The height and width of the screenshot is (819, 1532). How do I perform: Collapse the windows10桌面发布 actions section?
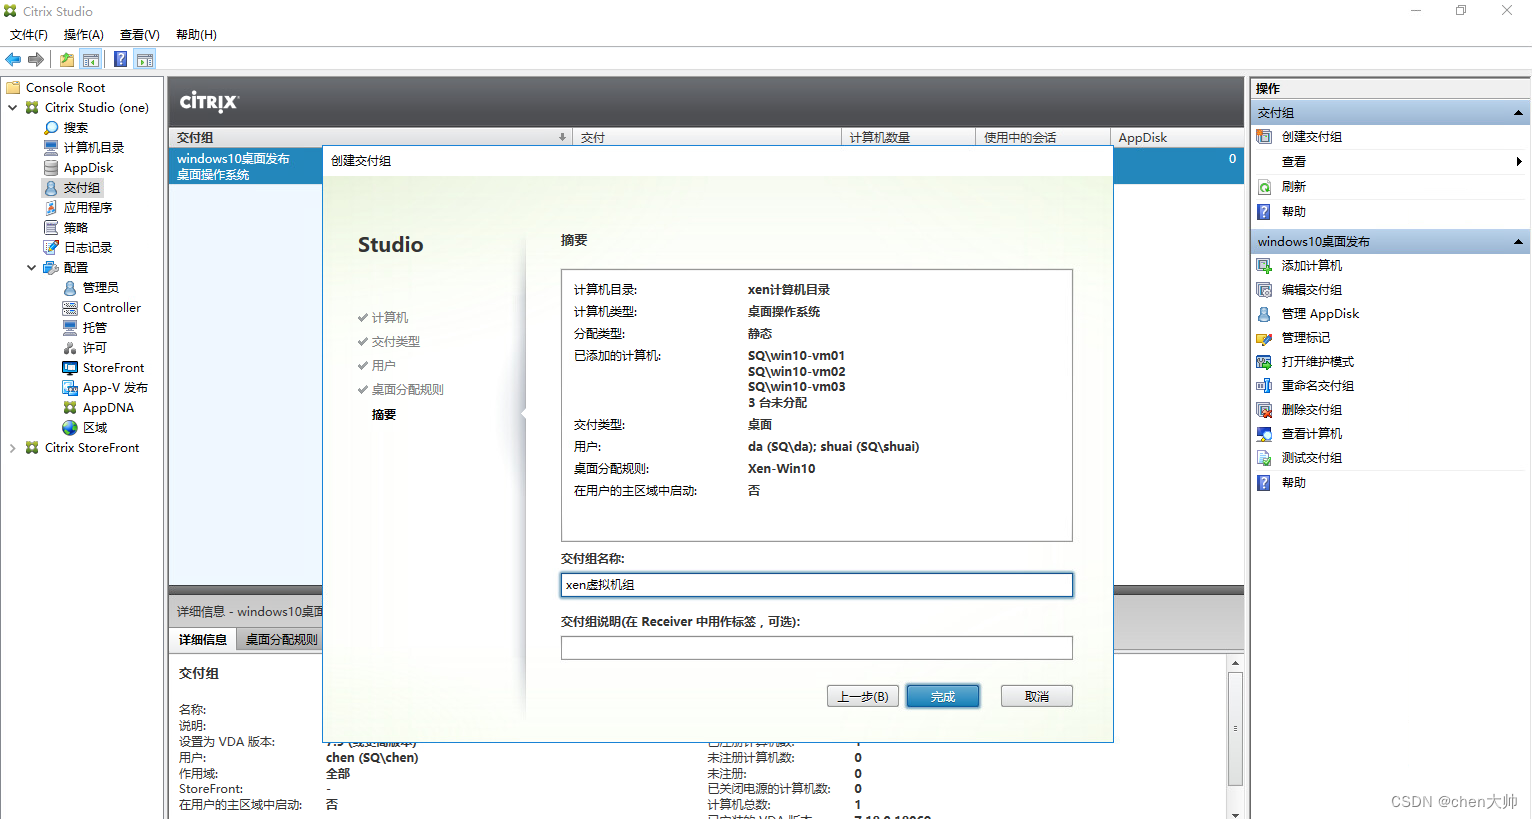[1518, 242]
